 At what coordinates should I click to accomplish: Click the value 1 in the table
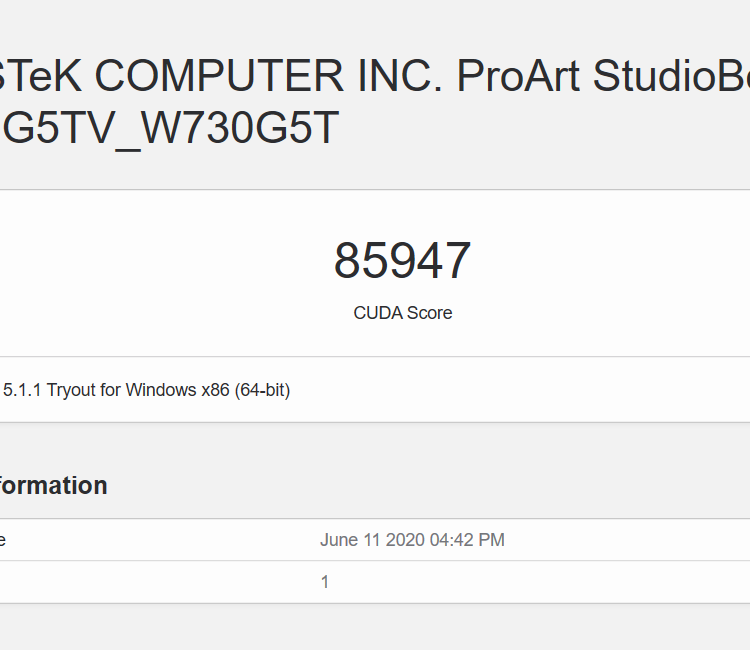tap(325, 582)
